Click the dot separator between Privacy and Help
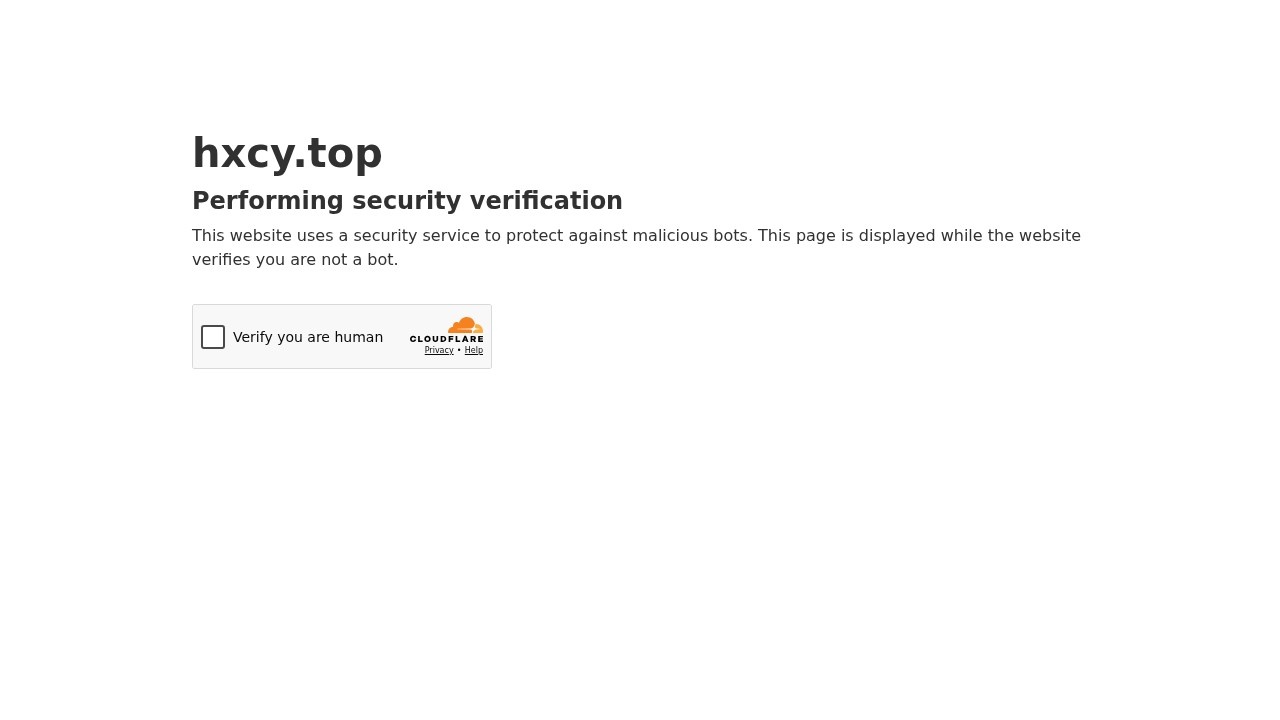This screenshot has width=1280, height=720. point(459,350)
